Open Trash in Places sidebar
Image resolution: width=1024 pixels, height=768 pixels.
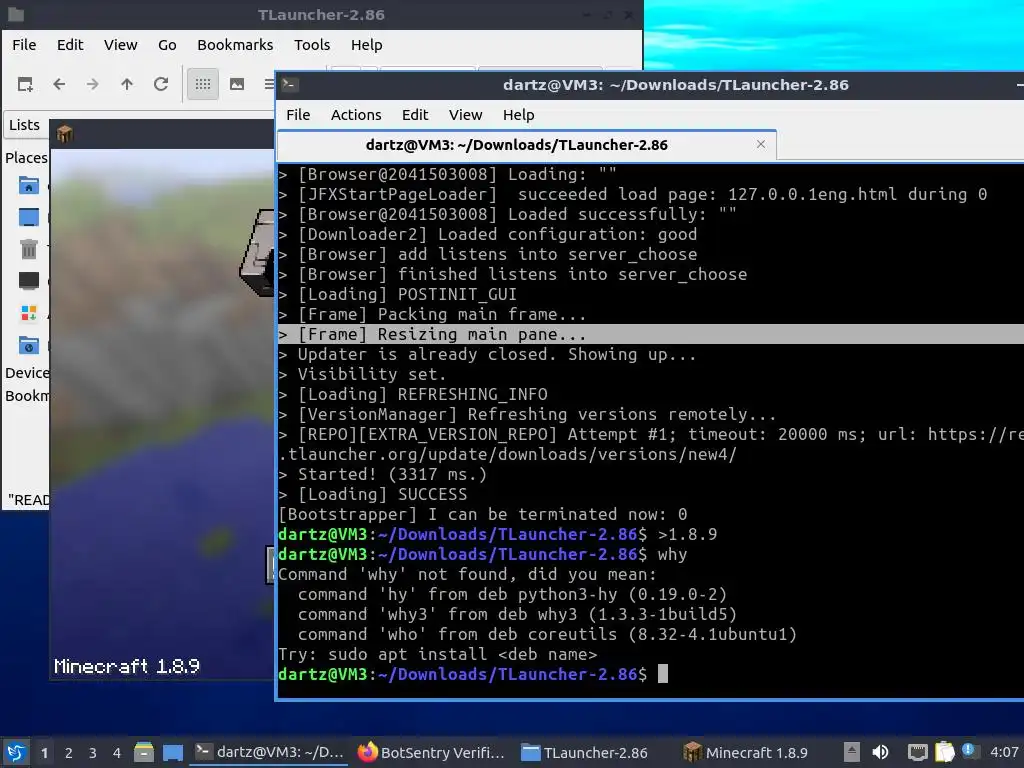click(x=29, y=249)
